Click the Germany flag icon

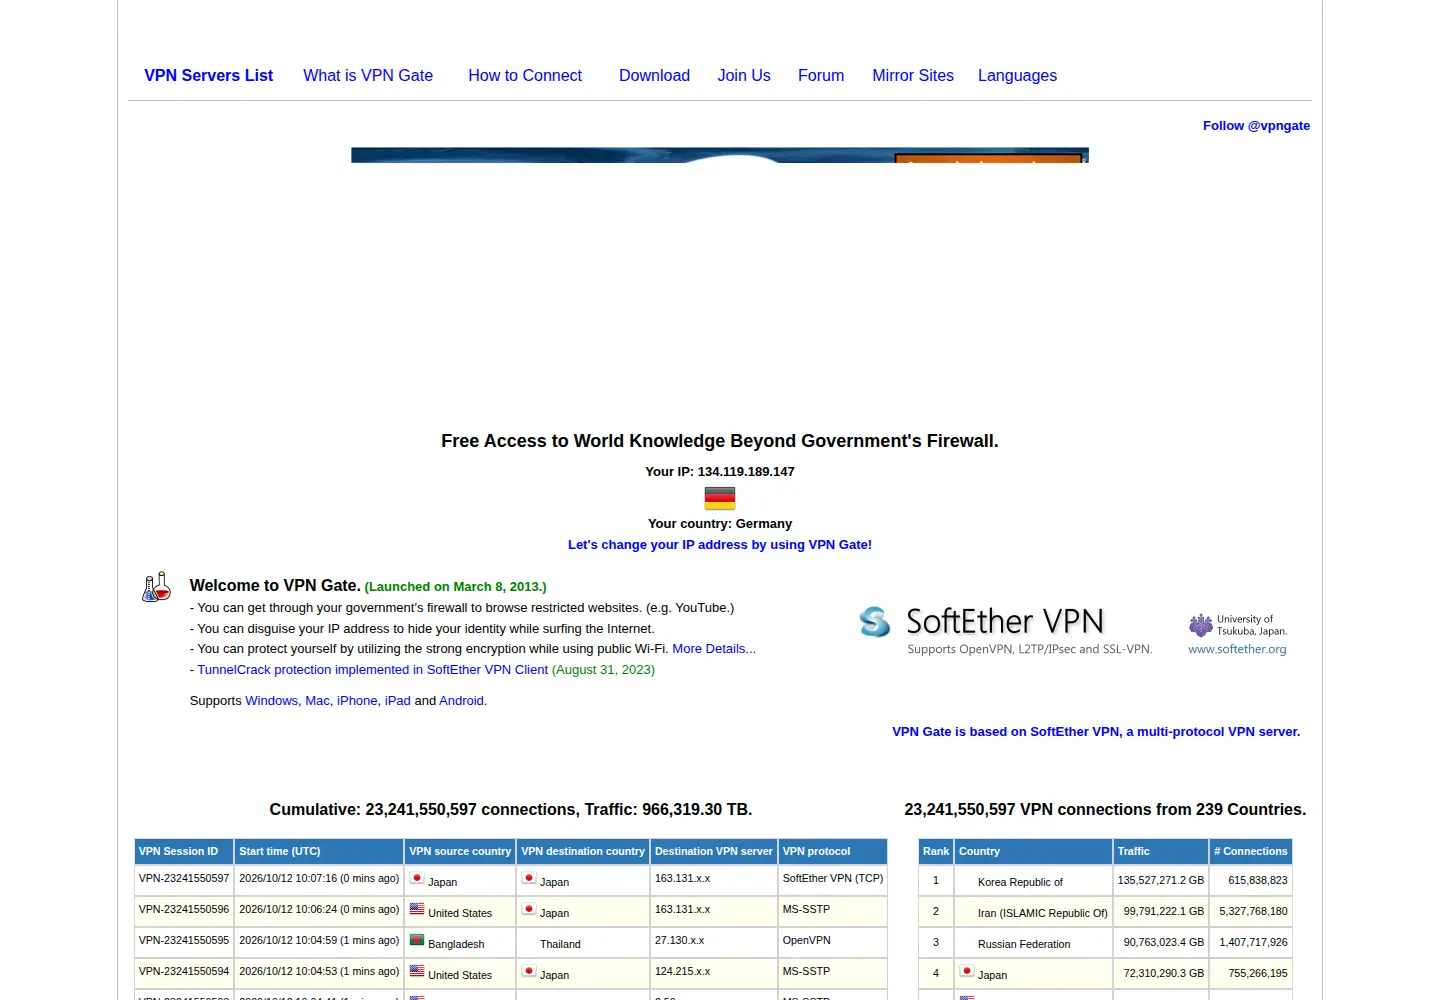click(720, 498)
